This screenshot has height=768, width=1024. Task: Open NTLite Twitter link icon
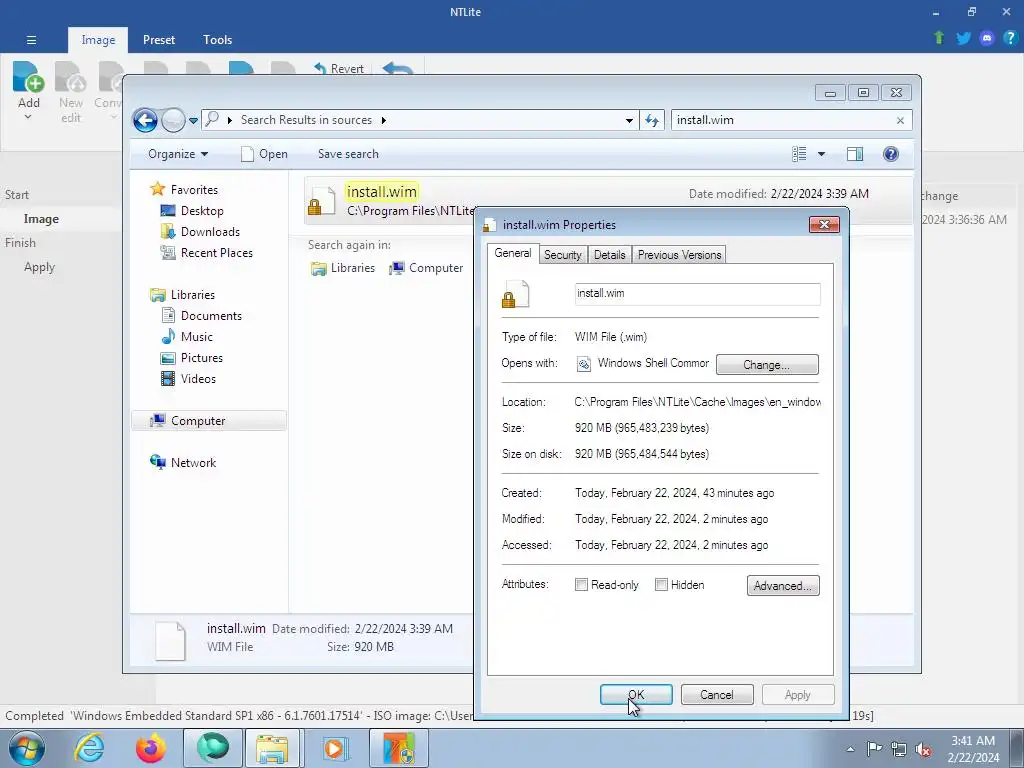(963, 38)
